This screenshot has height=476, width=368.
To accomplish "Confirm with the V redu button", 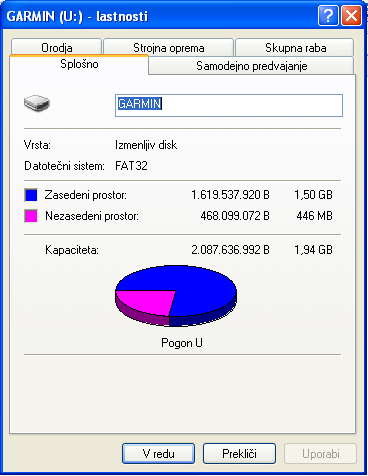I will pos(158,453).
